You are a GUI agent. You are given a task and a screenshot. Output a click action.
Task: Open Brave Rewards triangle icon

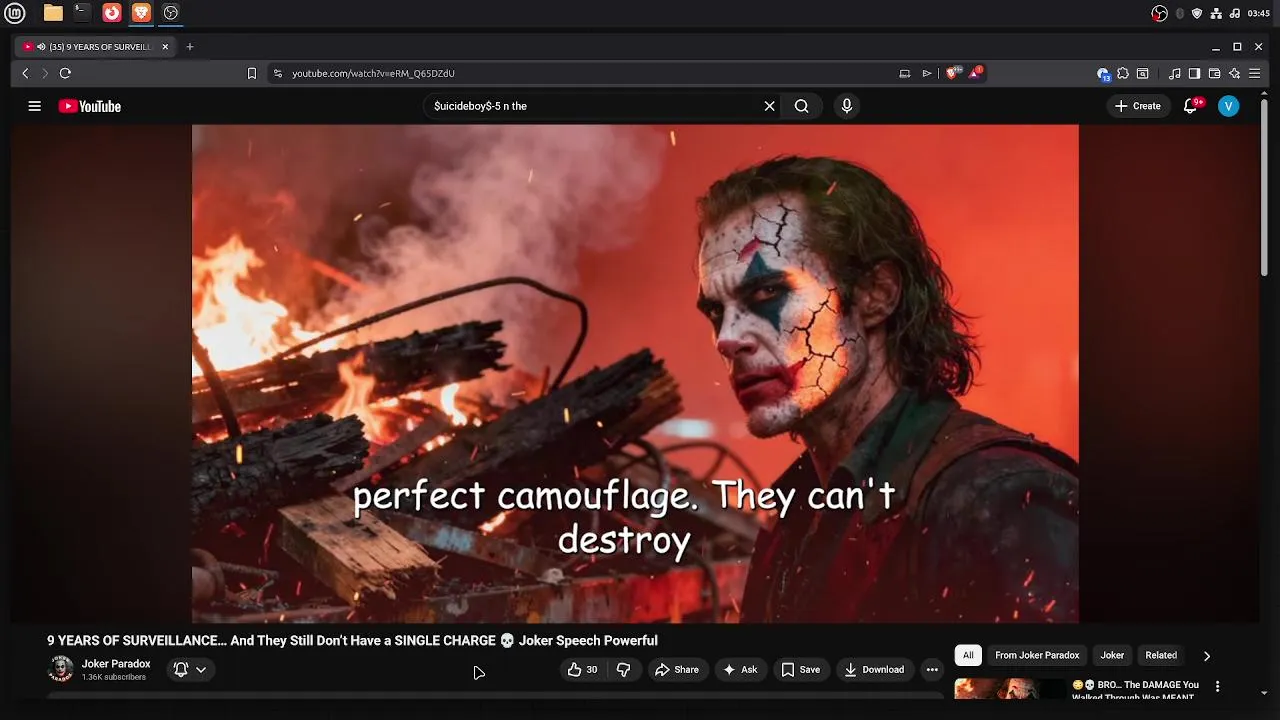pyautogui.click(x=975, y=73)
